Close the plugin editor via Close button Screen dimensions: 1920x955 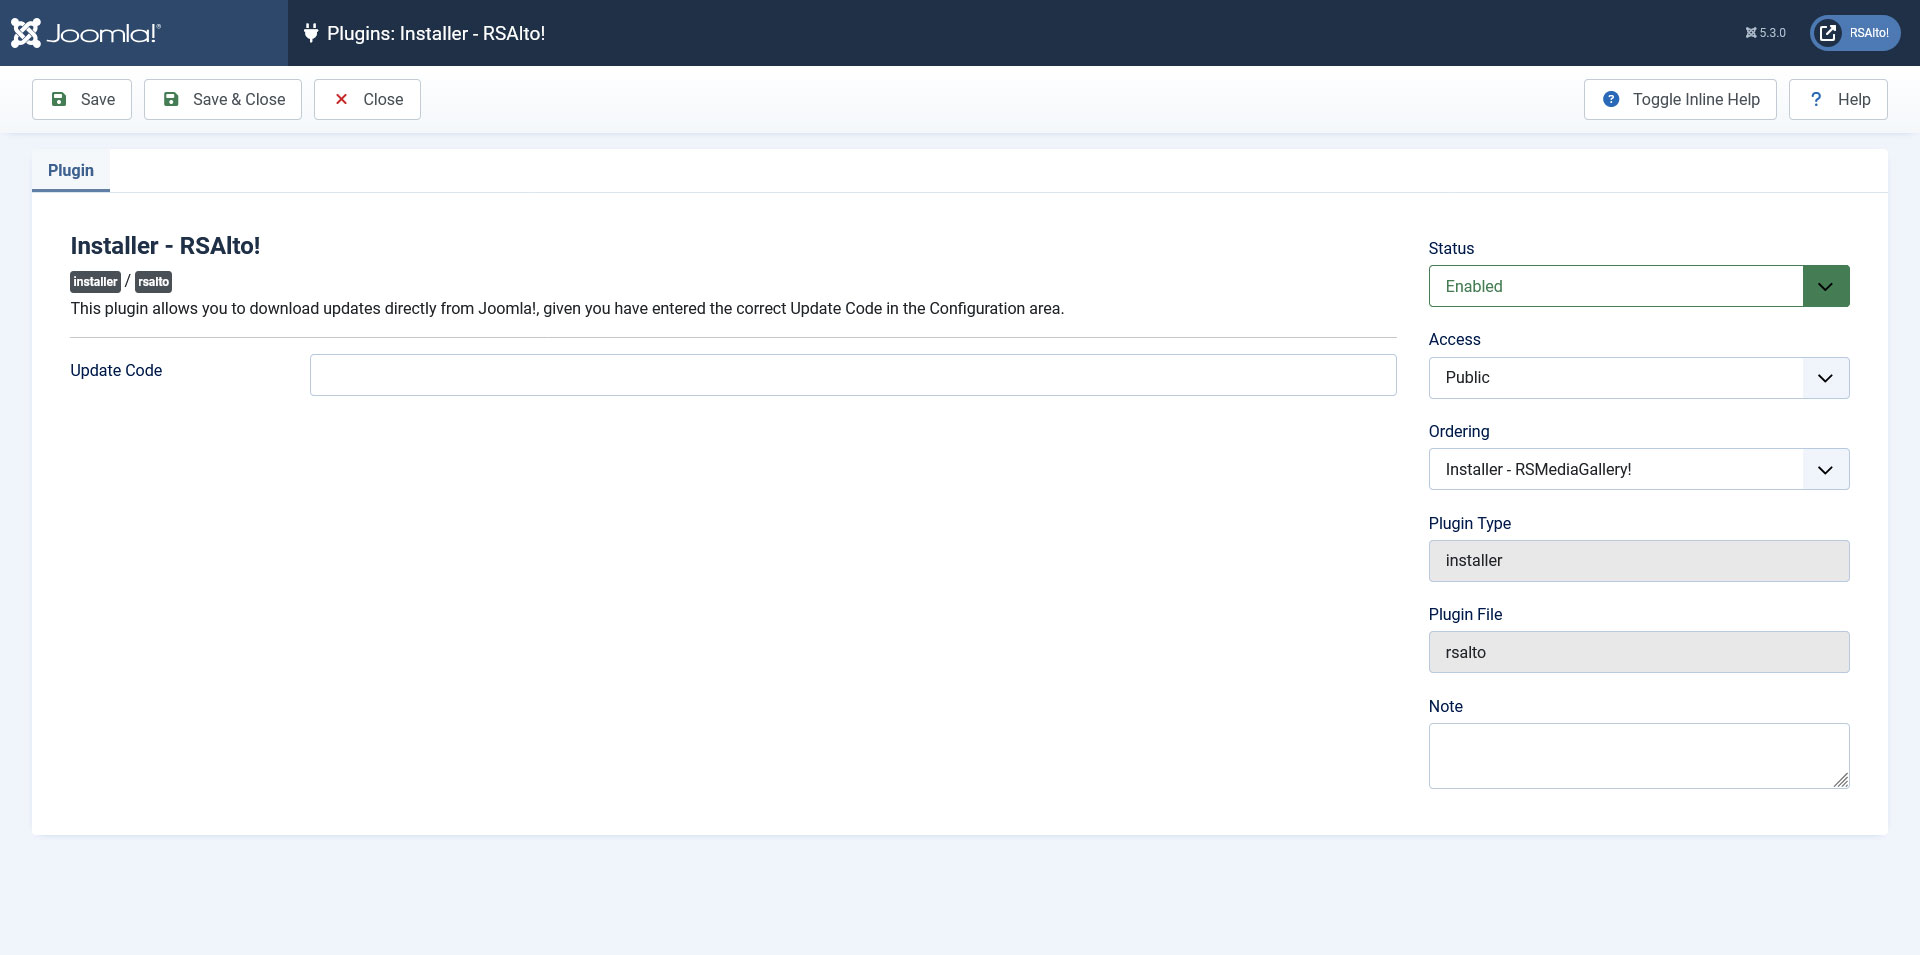(x=367, y=99)
